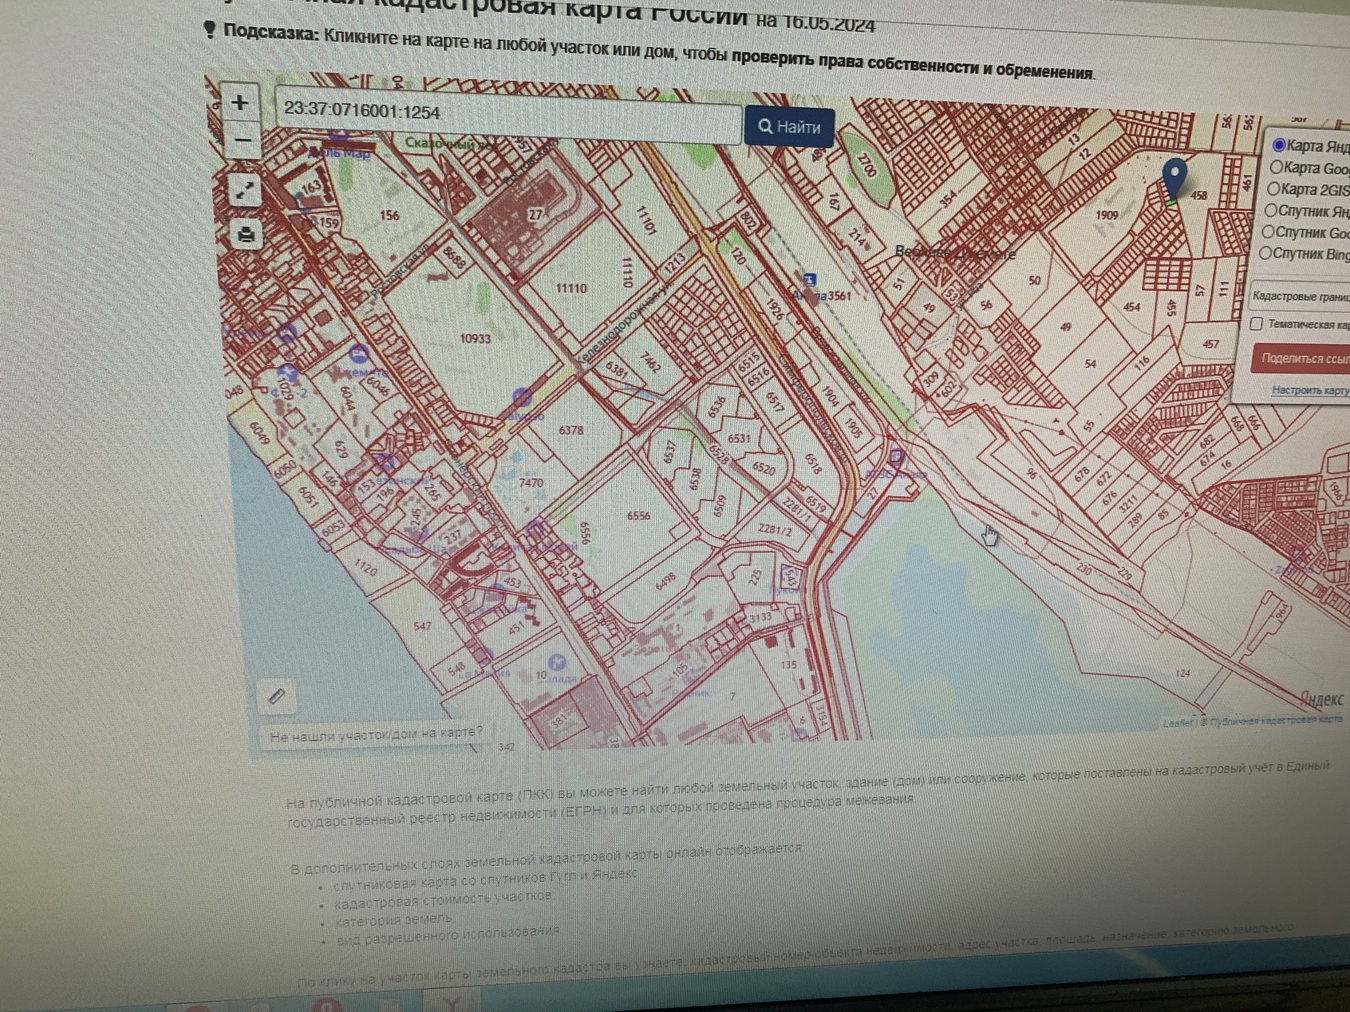
Task: Print the map using the printer icon
Action: point(245,235)
